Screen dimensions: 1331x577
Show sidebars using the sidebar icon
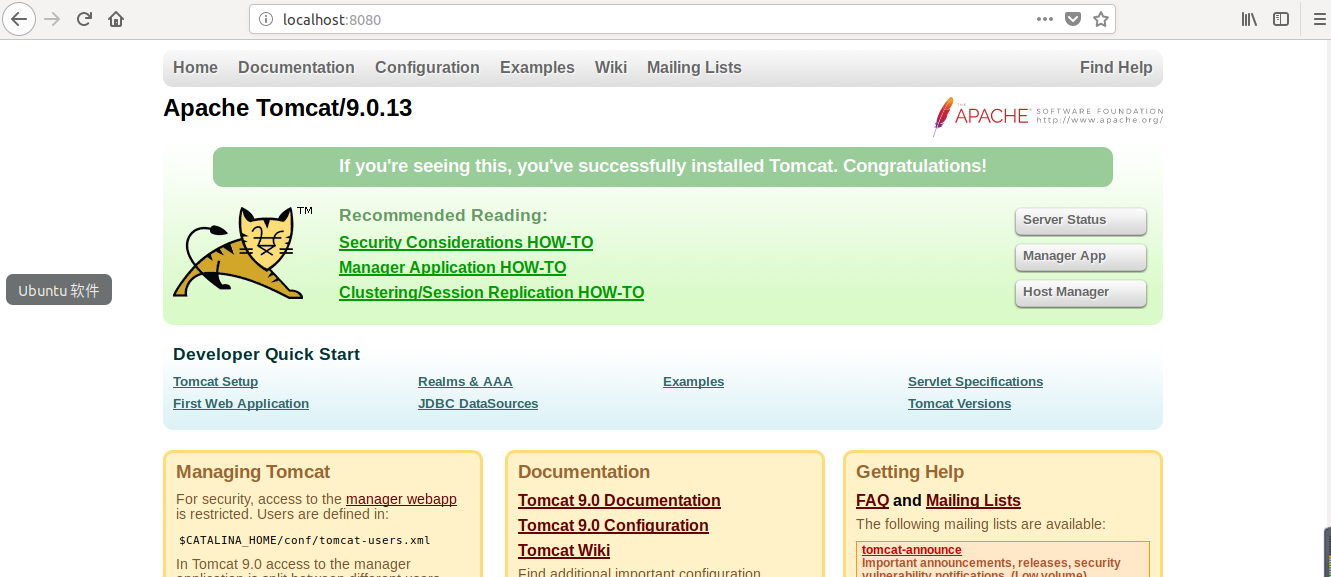click(x=1281, y=19)
